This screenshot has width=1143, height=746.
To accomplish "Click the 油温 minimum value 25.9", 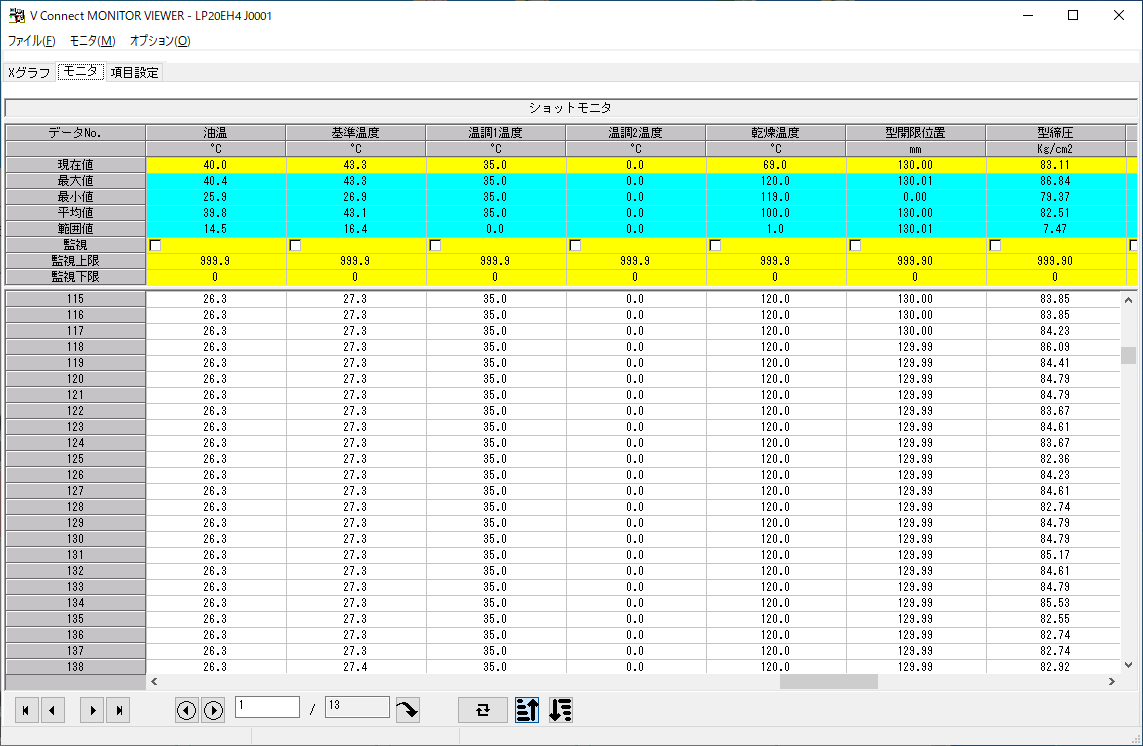I will [x=215, y=197].
